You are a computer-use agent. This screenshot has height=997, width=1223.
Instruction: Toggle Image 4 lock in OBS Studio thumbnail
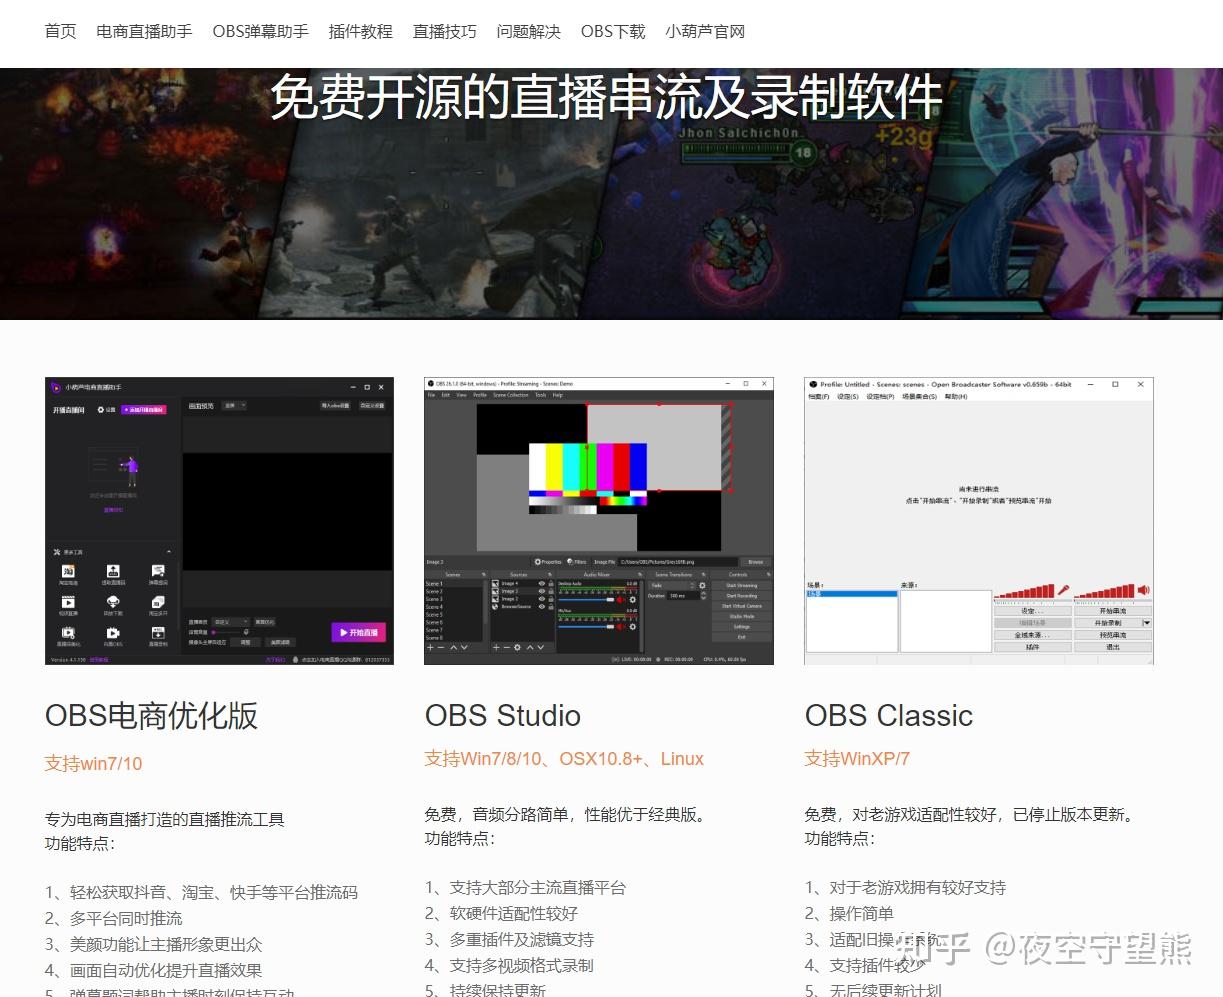point(551,584)
